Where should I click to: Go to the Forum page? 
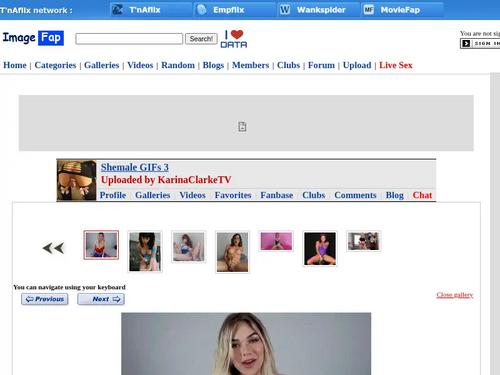(x=321, y=65)
